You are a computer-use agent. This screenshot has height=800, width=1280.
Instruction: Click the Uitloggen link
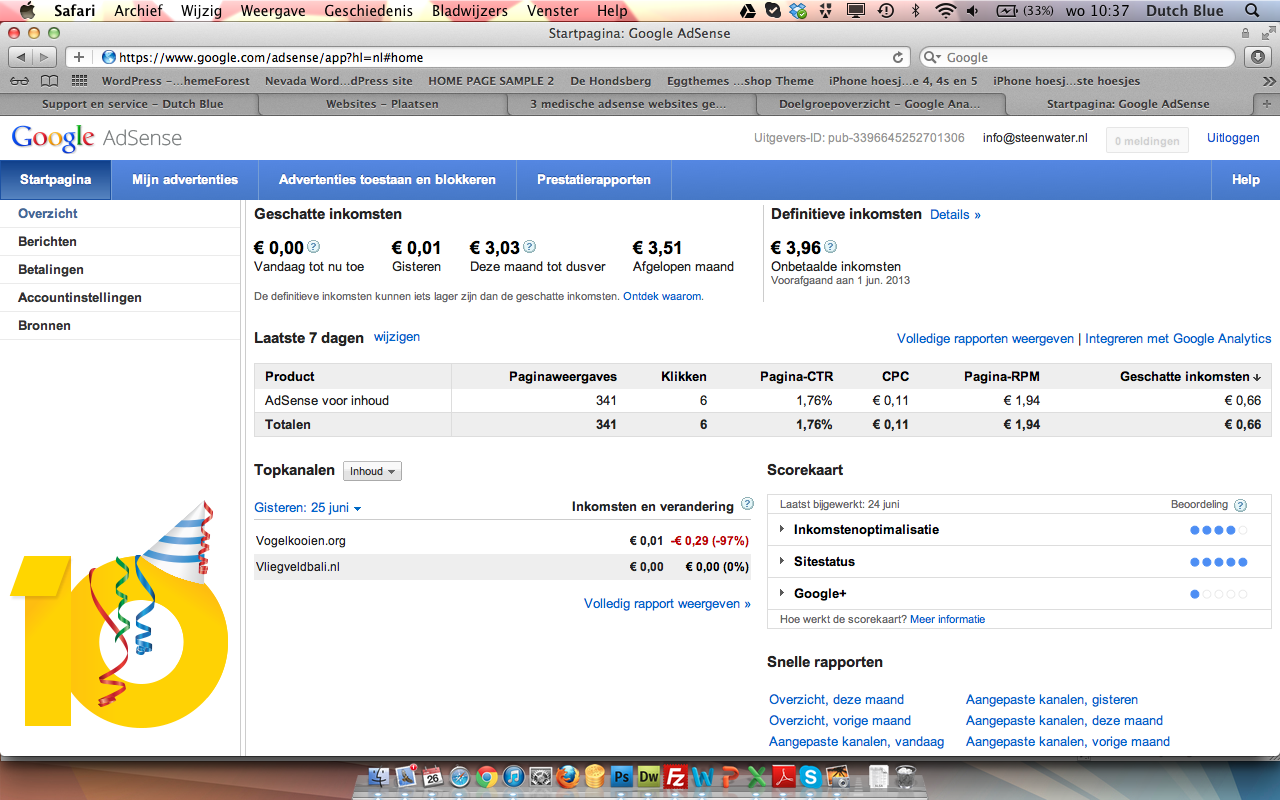1233,138
